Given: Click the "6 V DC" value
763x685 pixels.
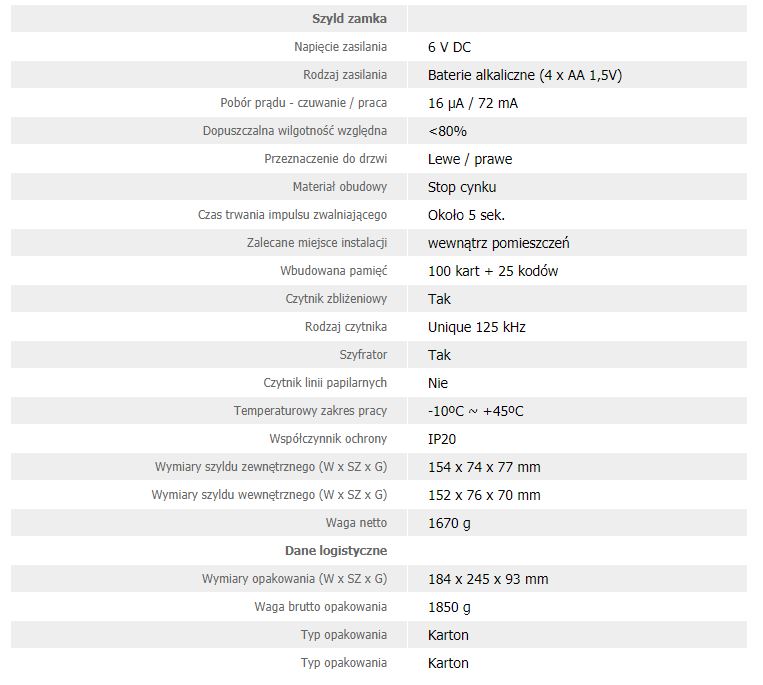Looking at the screenshot, I should pos(449,47).
